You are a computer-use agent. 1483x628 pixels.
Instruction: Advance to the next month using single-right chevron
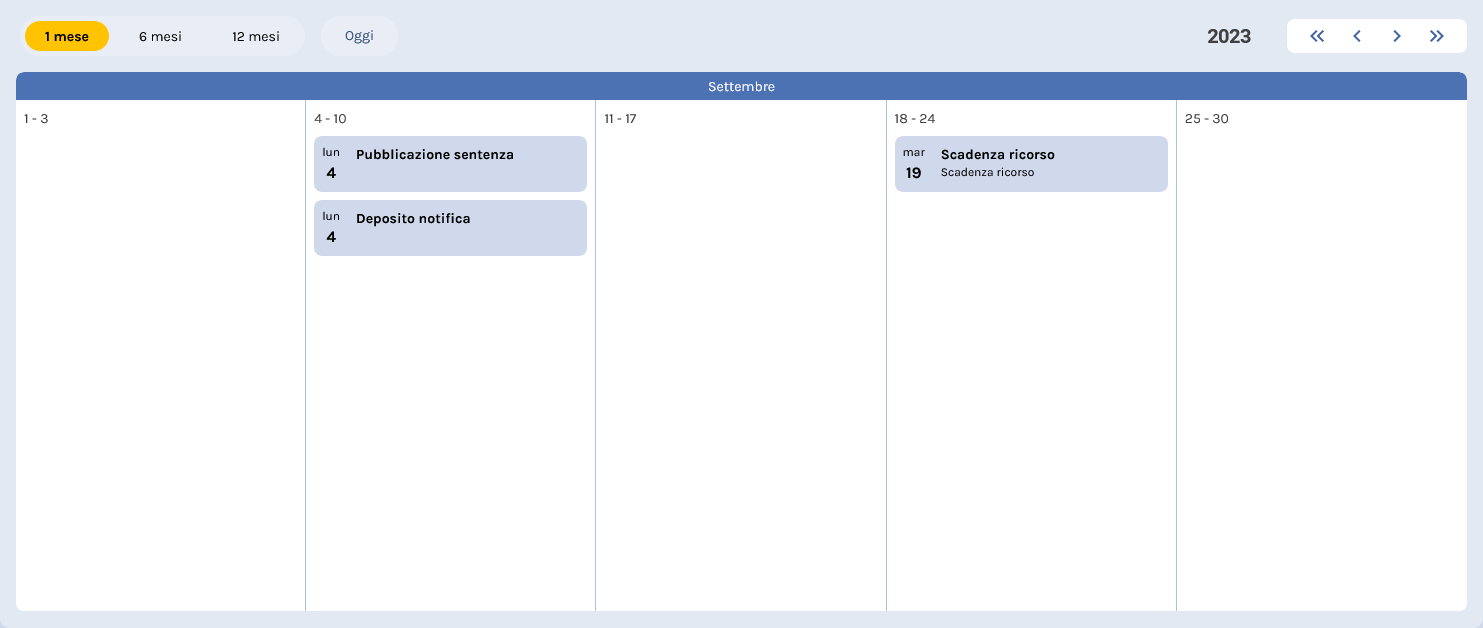pyautogui.click(x=1397, y=36)
